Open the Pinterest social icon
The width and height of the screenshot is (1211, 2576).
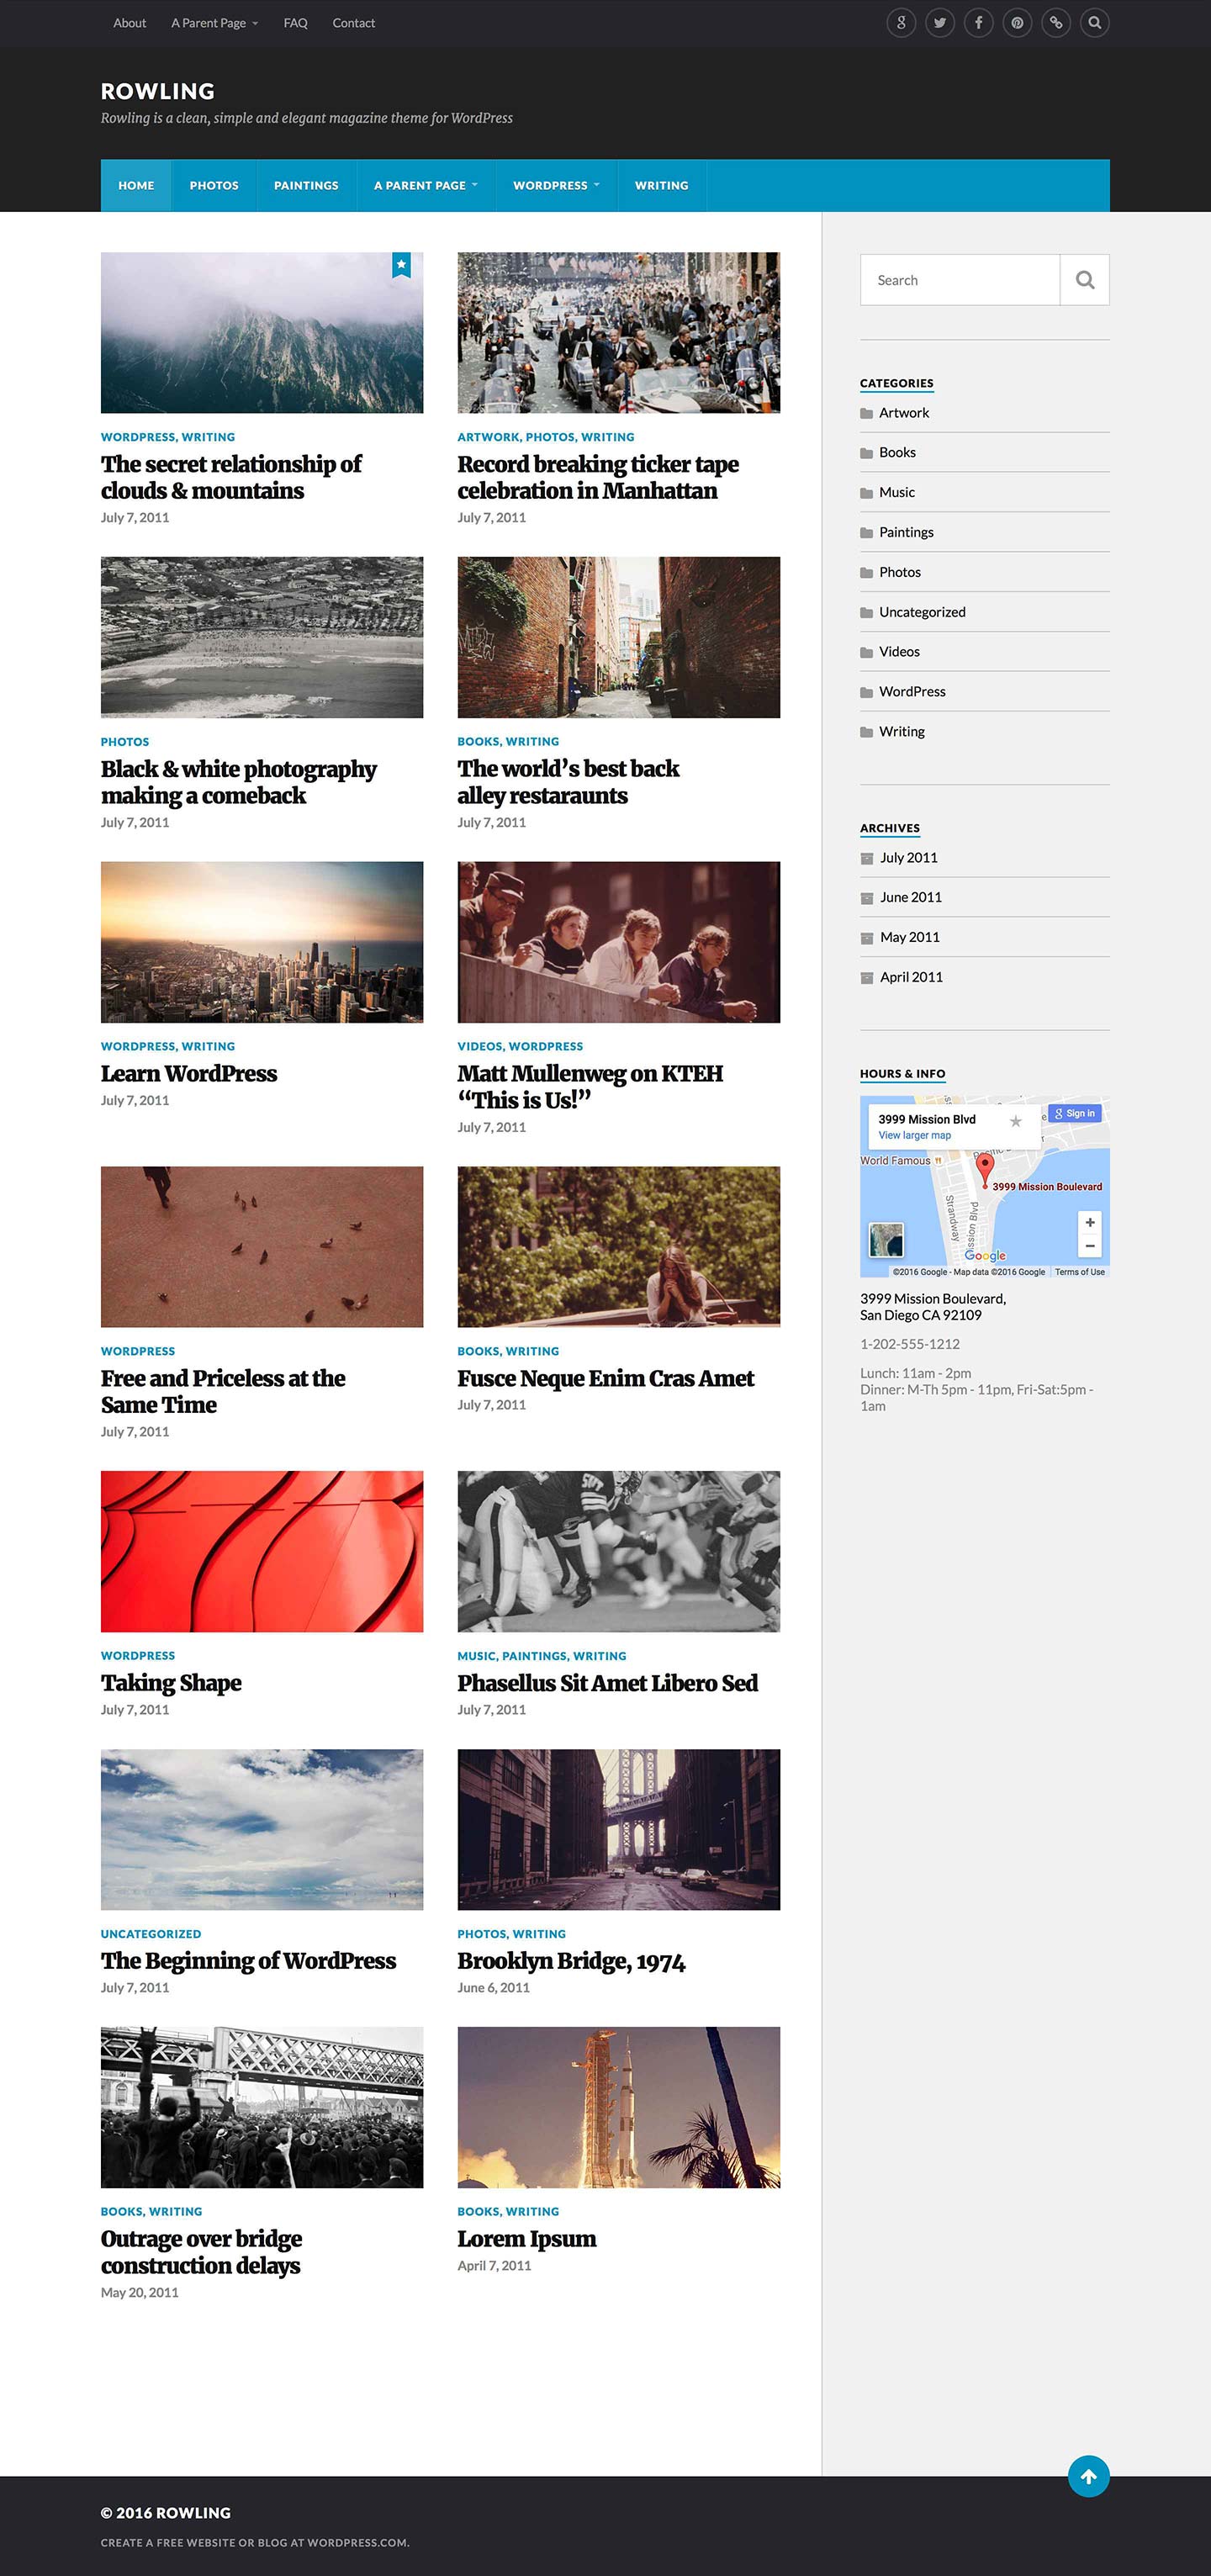pyautogui.click(x=1017, y=22)
